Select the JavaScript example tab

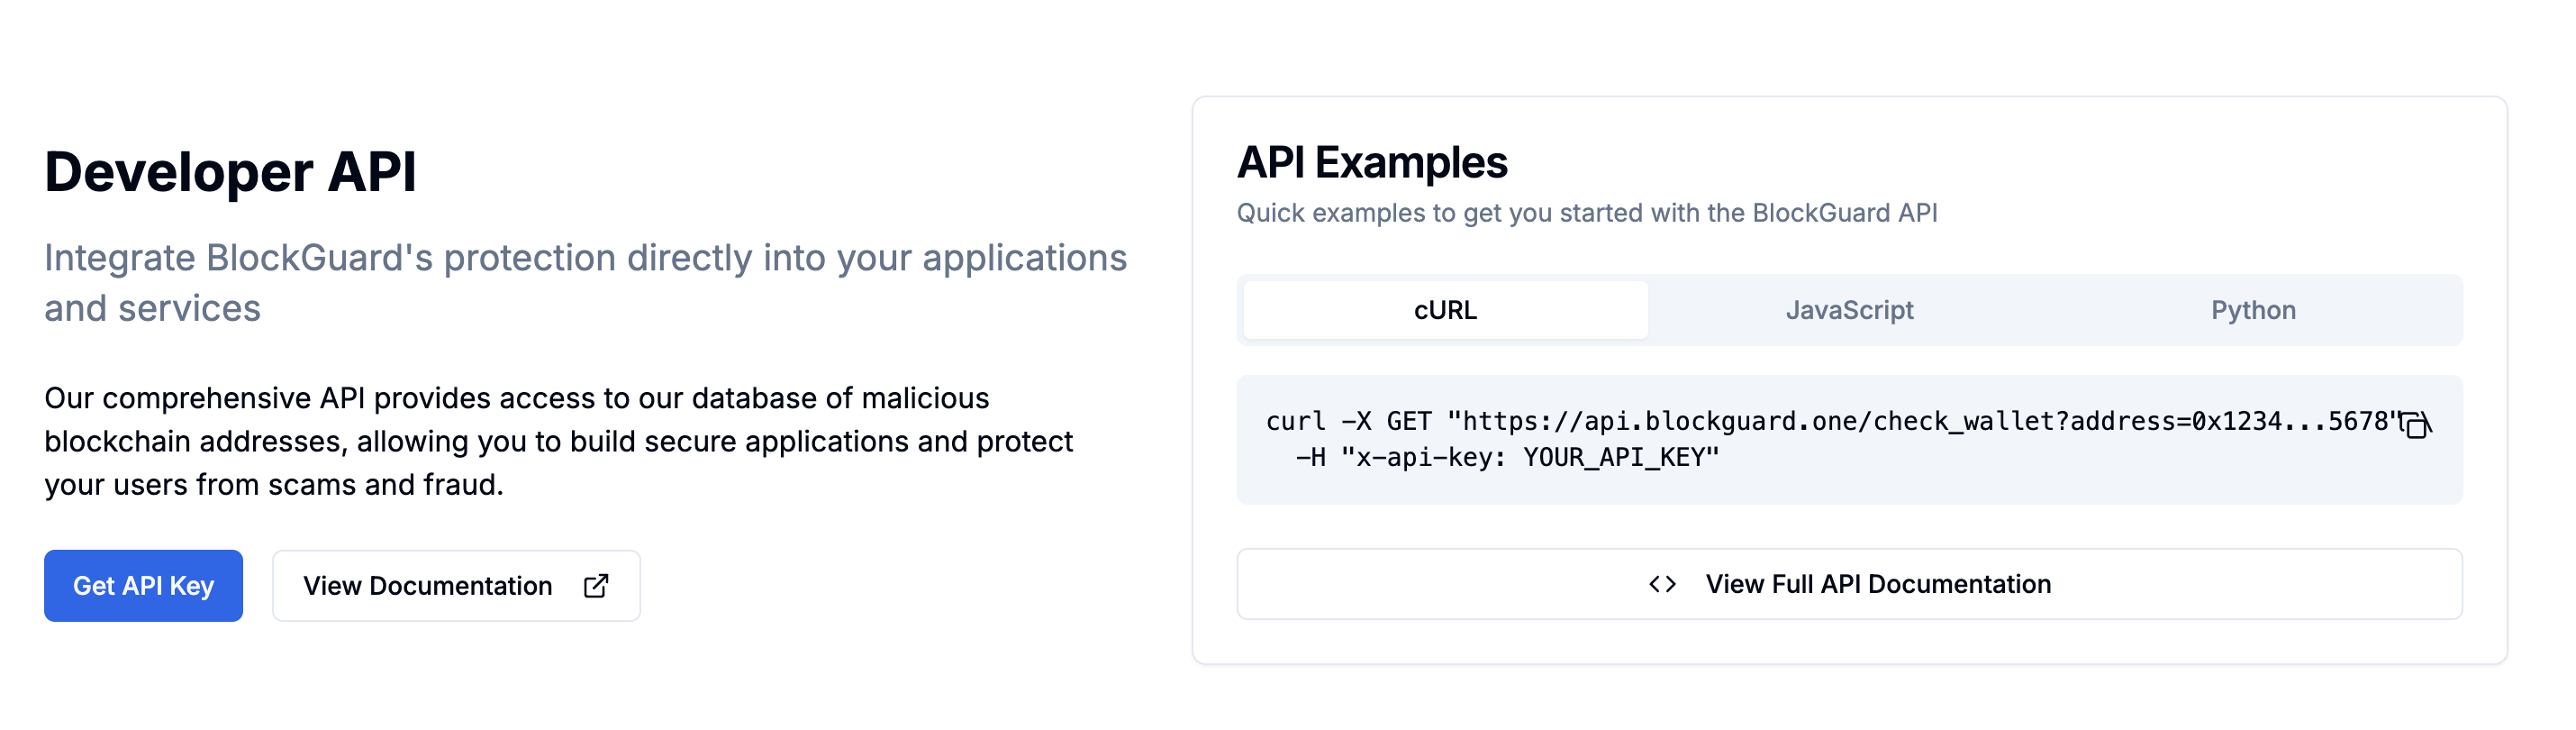(1849, 310)
